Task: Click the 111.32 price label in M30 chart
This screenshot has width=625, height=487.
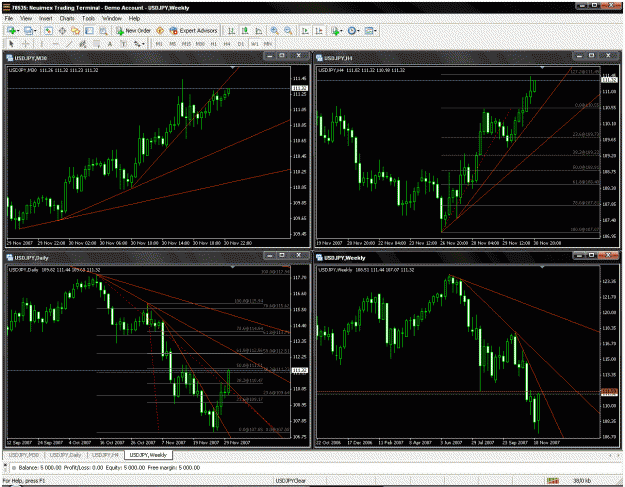Action: coord(299,88)
